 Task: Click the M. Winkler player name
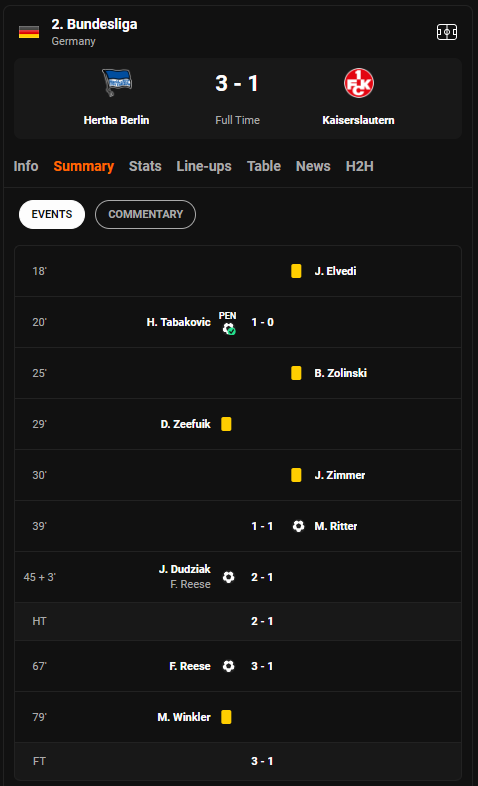[x=184, y=717]
